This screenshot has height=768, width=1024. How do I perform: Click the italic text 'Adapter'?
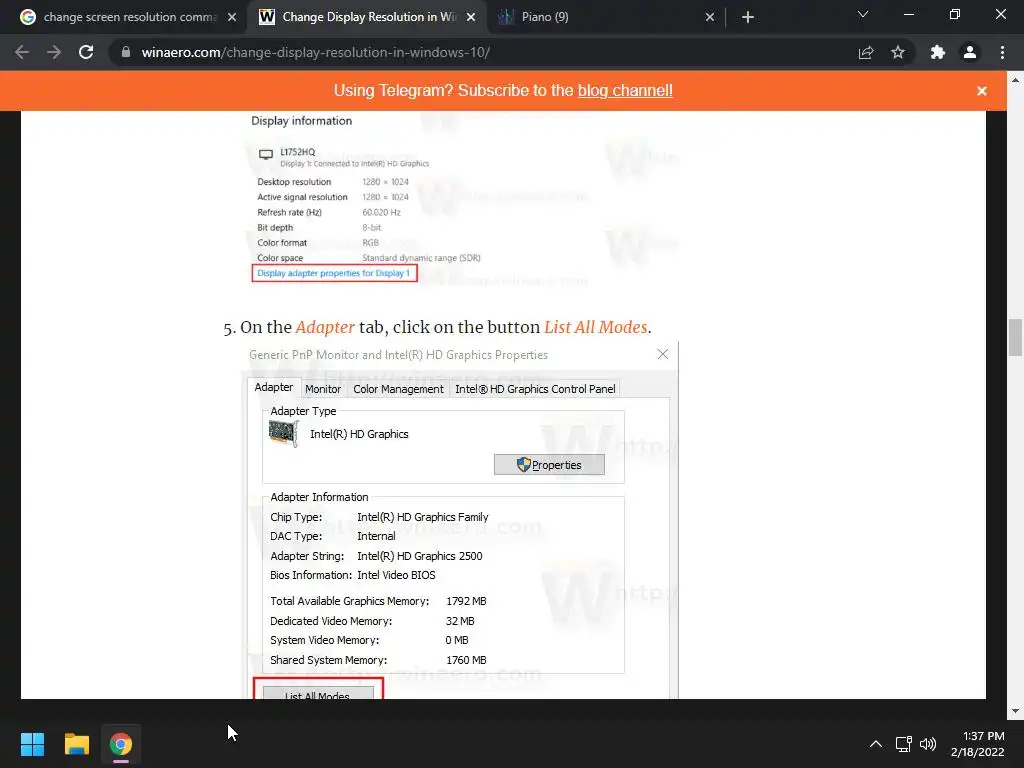click(x=325, y=327)
